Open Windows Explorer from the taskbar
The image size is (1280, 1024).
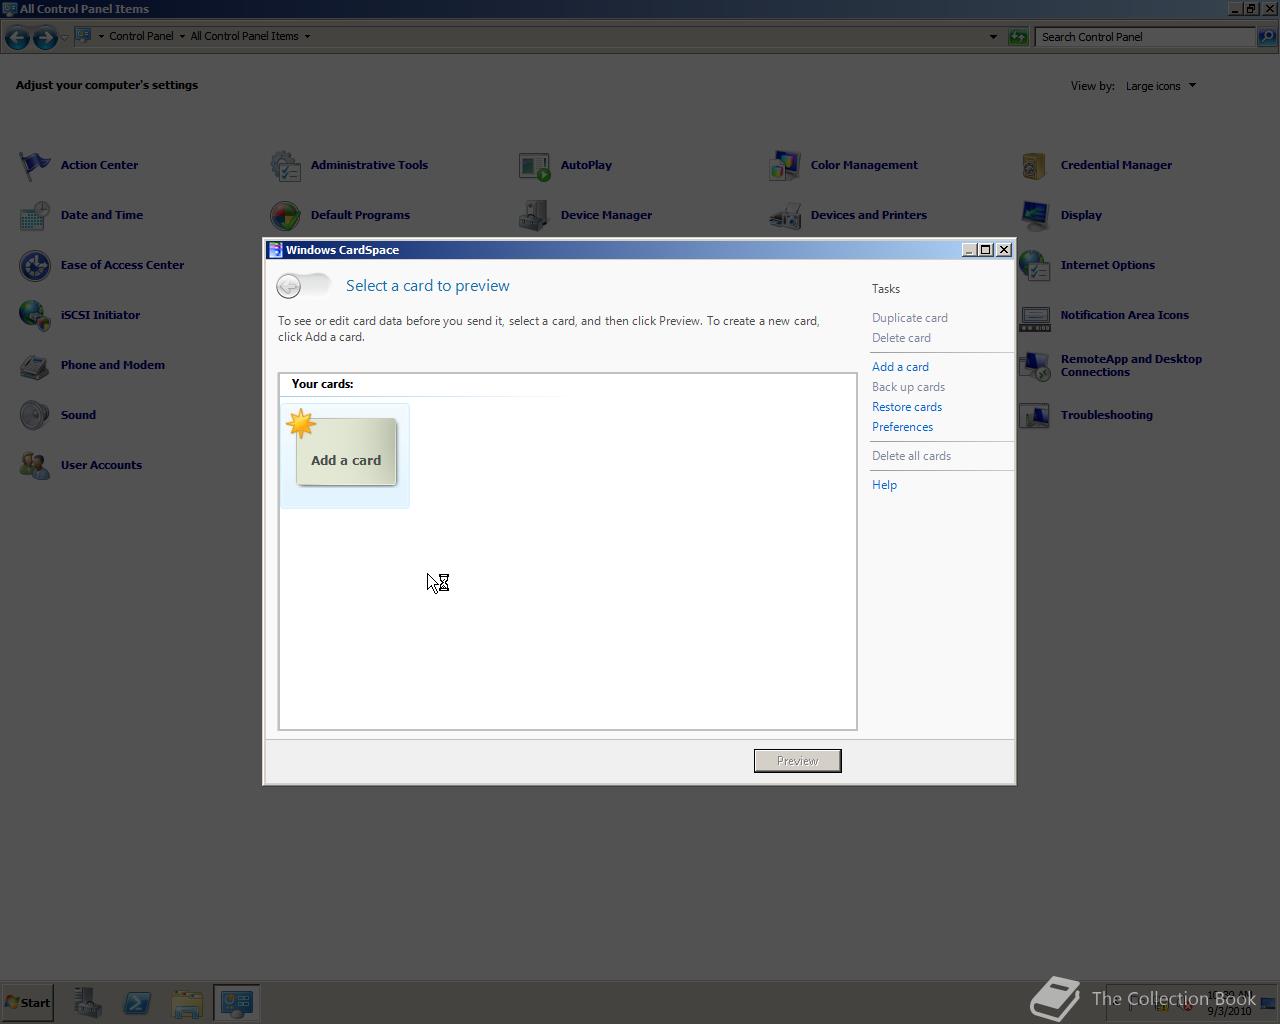[x=187, y=1003]
